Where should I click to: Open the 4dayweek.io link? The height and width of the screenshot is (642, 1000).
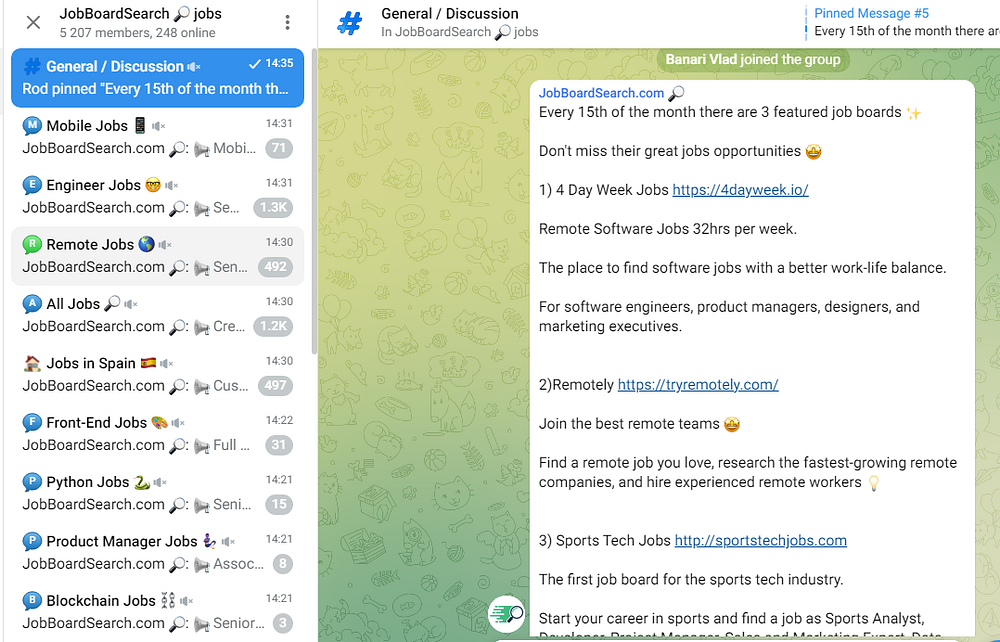[740, 190]
